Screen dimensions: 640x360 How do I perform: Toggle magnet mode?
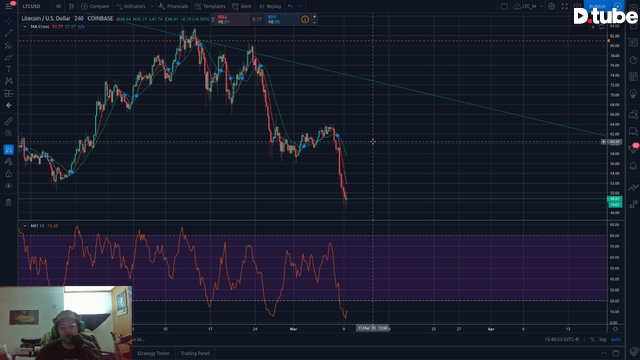[9, 149]
